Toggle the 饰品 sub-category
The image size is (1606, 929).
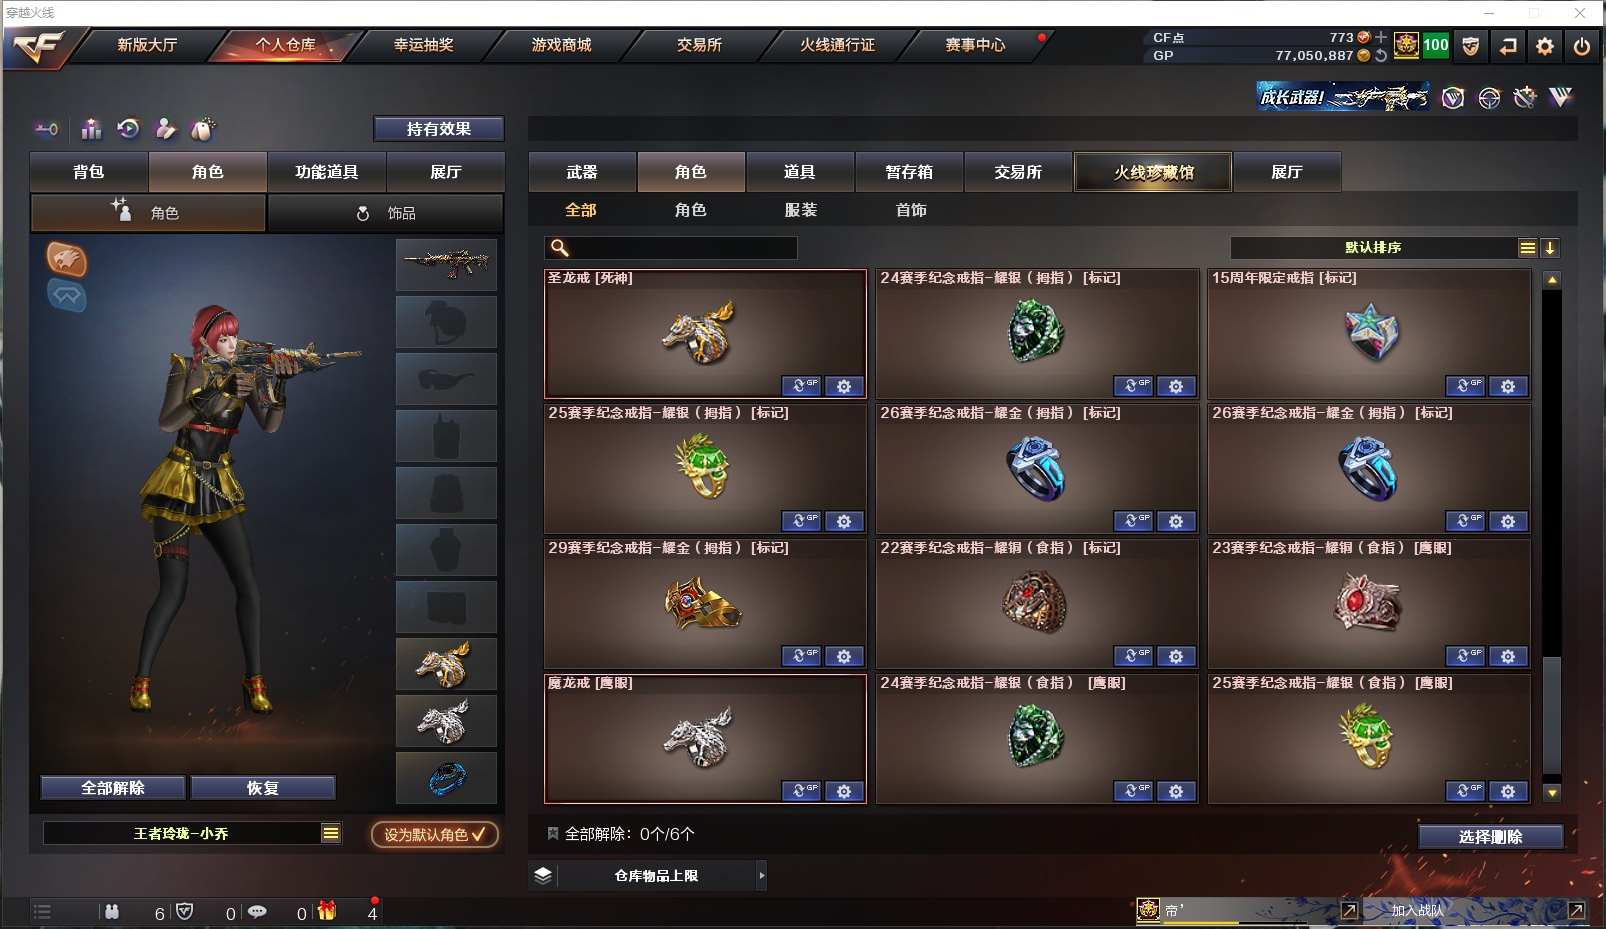(386, 213)
